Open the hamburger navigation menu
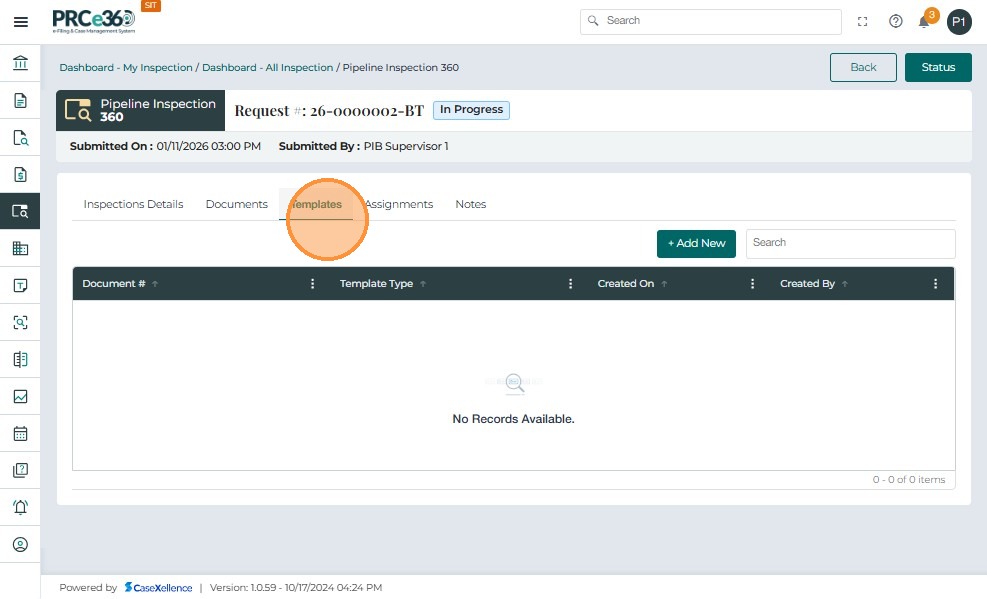The width and height of the screenshot is (987, 599). pos(21,22)
